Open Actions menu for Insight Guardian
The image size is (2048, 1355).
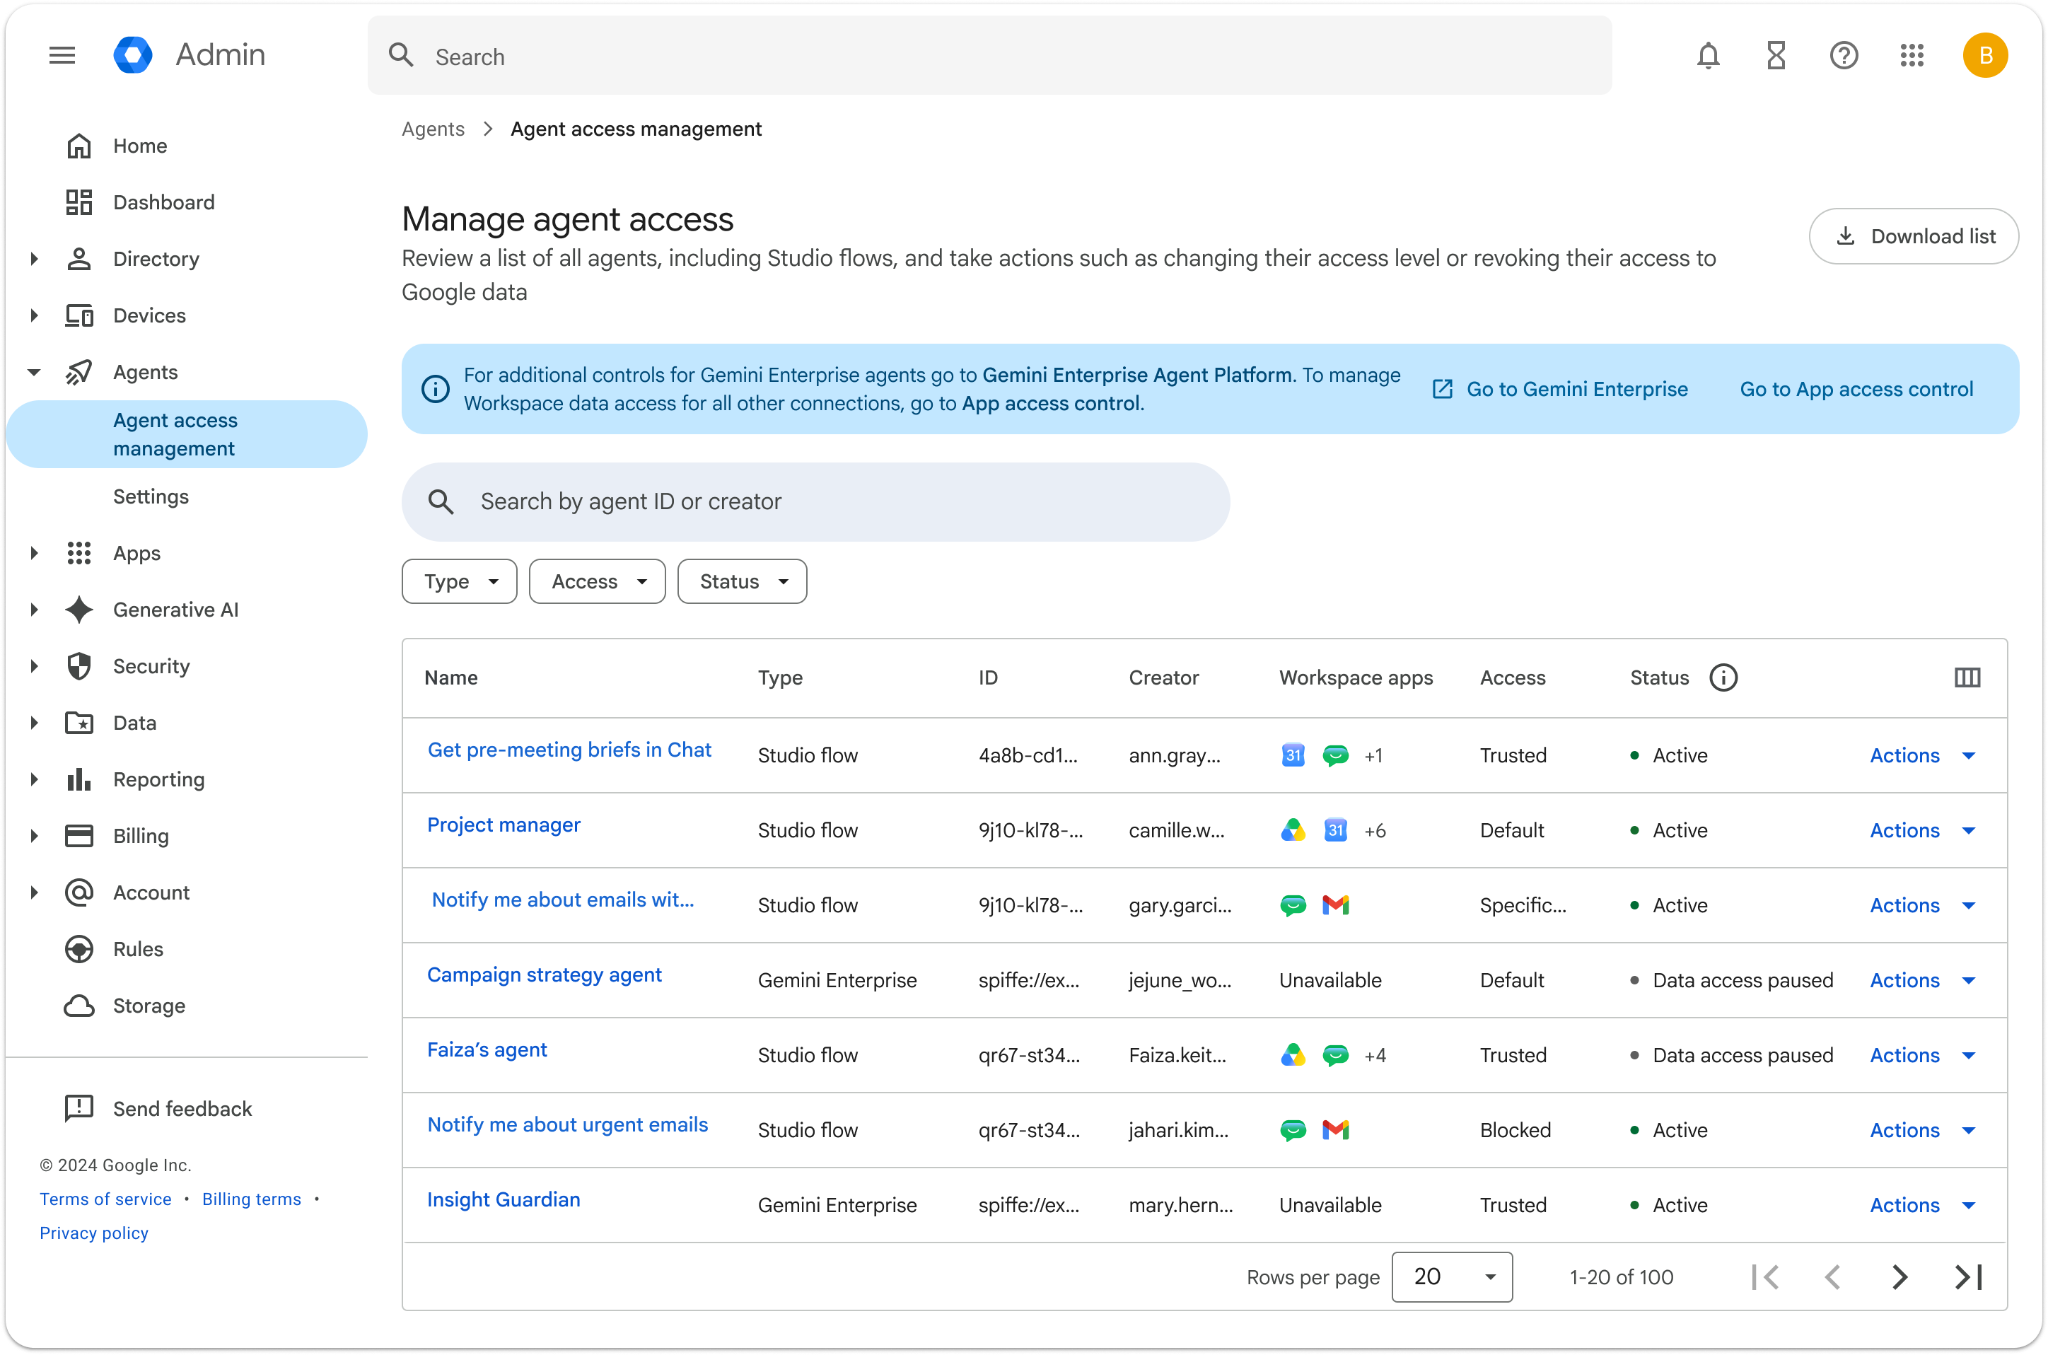click(1923, 1205)
